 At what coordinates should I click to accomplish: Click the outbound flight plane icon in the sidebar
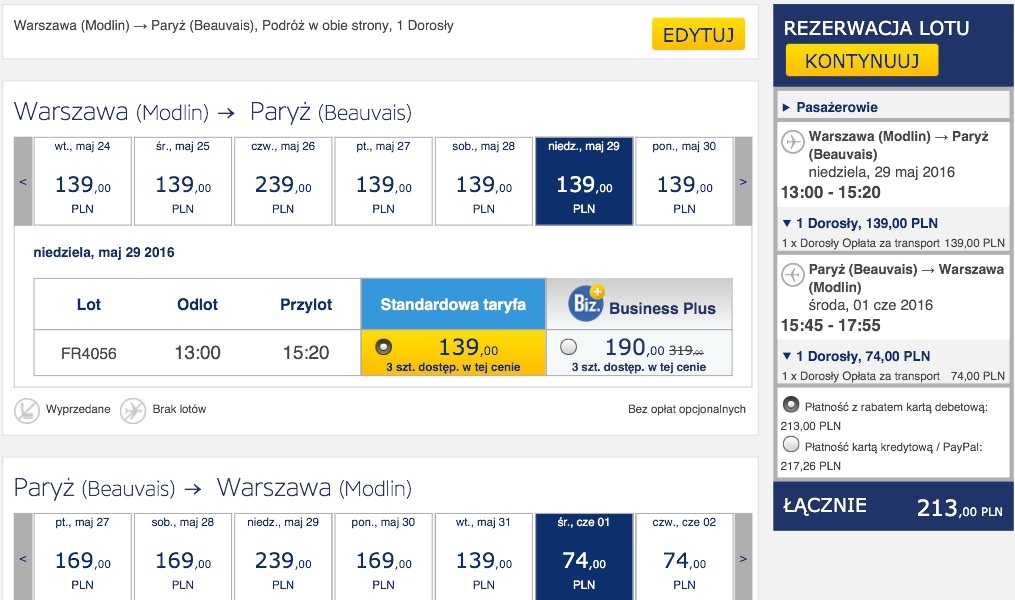click(x=792, y=142)
